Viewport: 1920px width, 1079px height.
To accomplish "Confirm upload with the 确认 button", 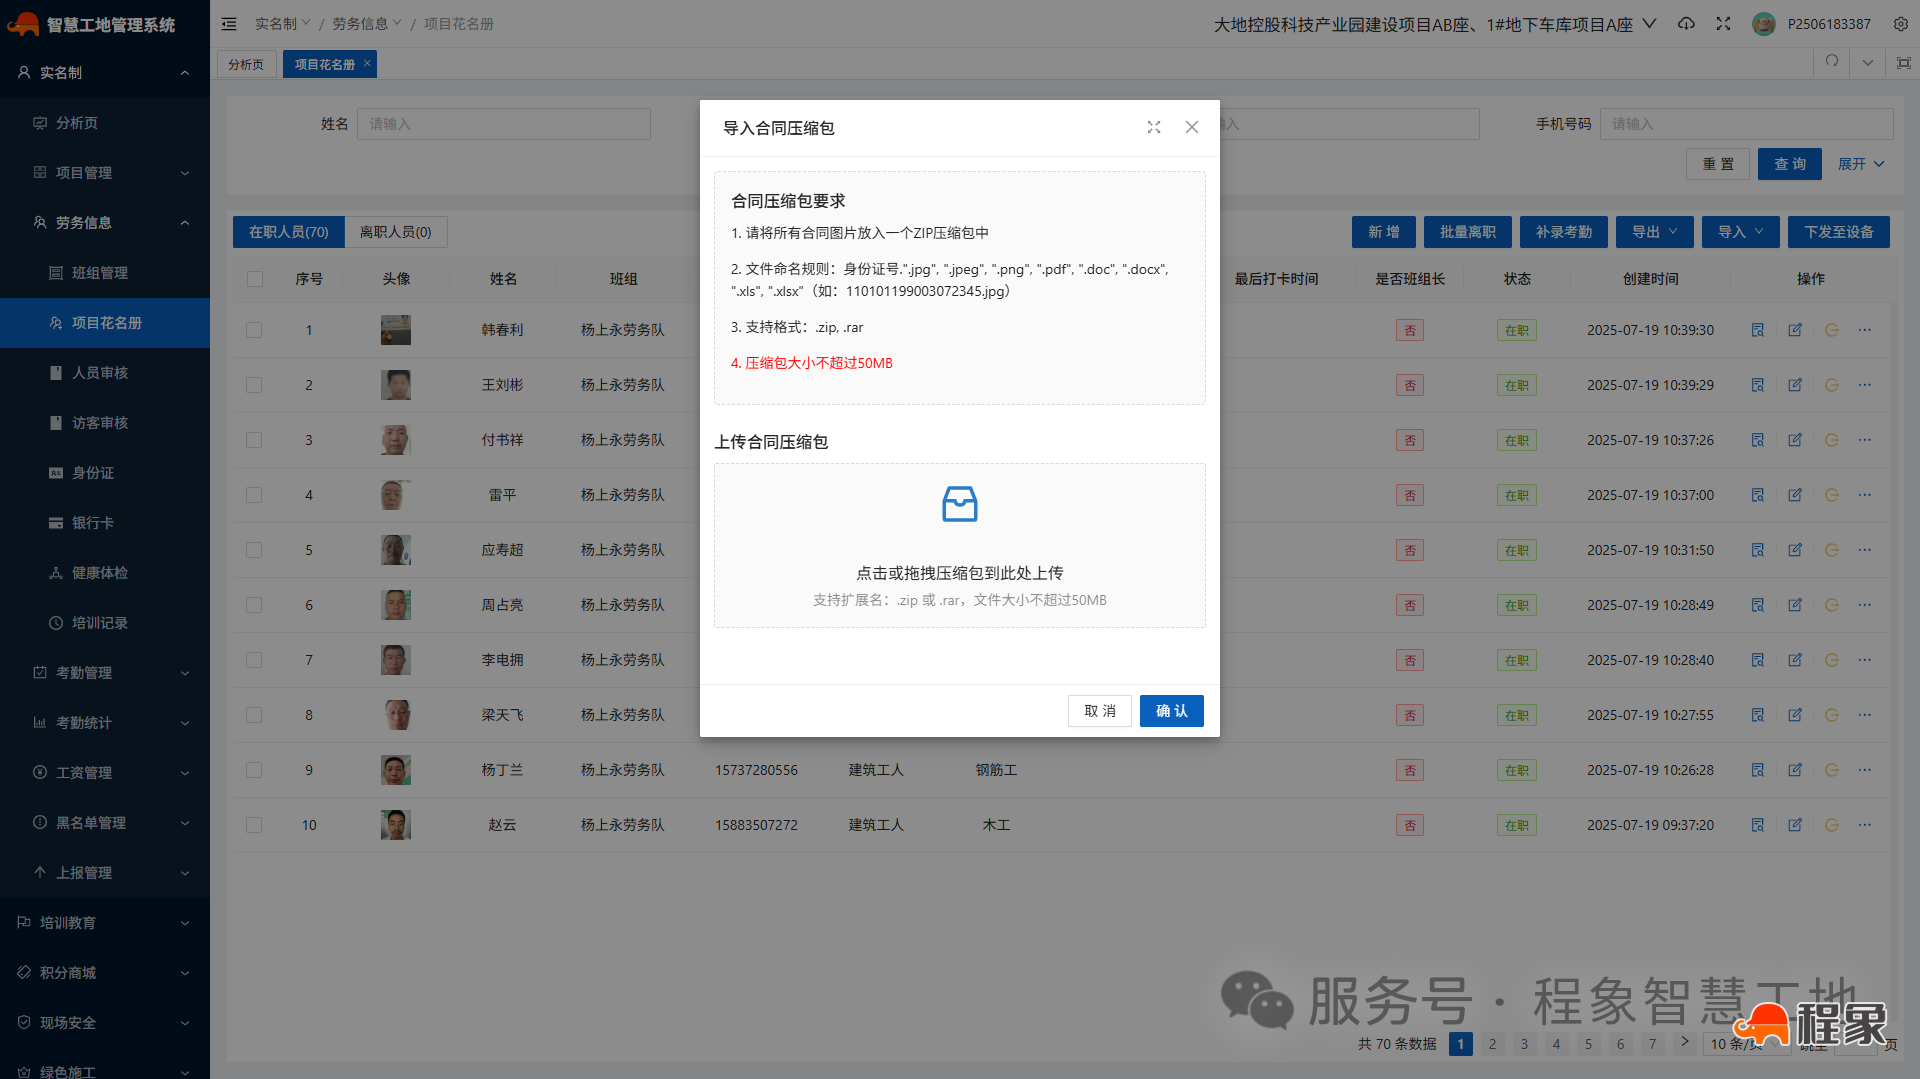I will point(1171,710).
